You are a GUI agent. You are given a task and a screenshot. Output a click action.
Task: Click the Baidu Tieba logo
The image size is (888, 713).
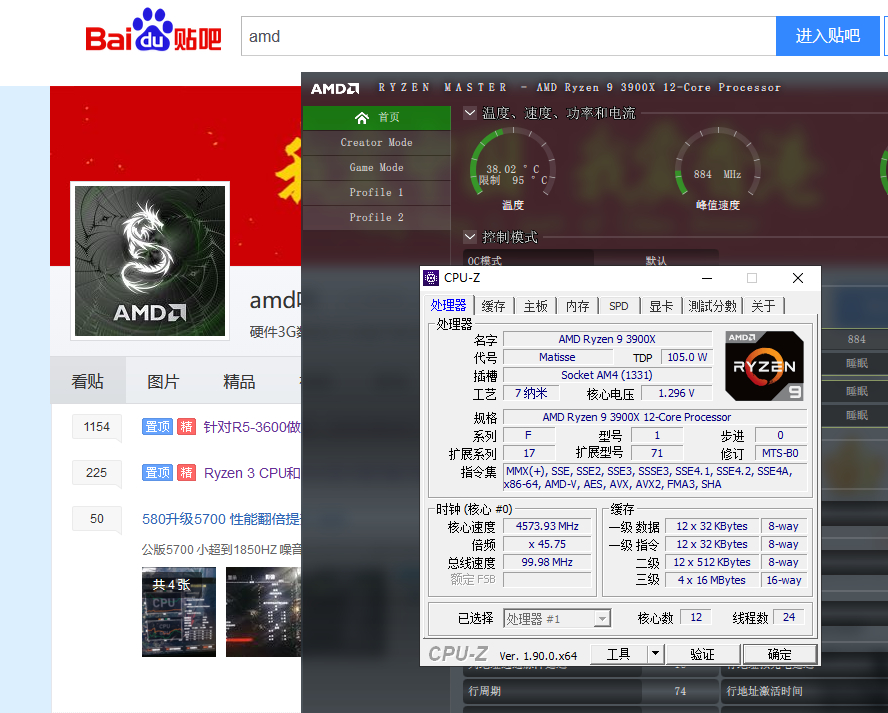(x=153, y=29)
